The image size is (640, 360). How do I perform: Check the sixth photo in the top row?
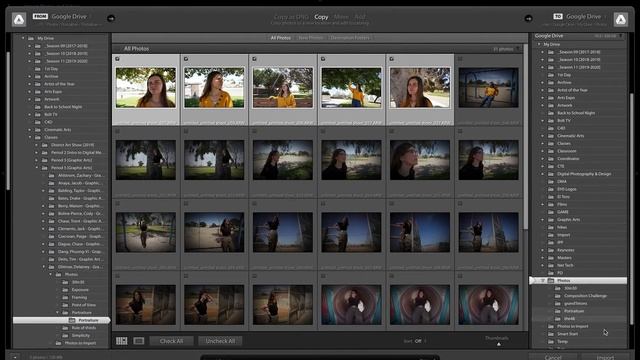point(460,59)
